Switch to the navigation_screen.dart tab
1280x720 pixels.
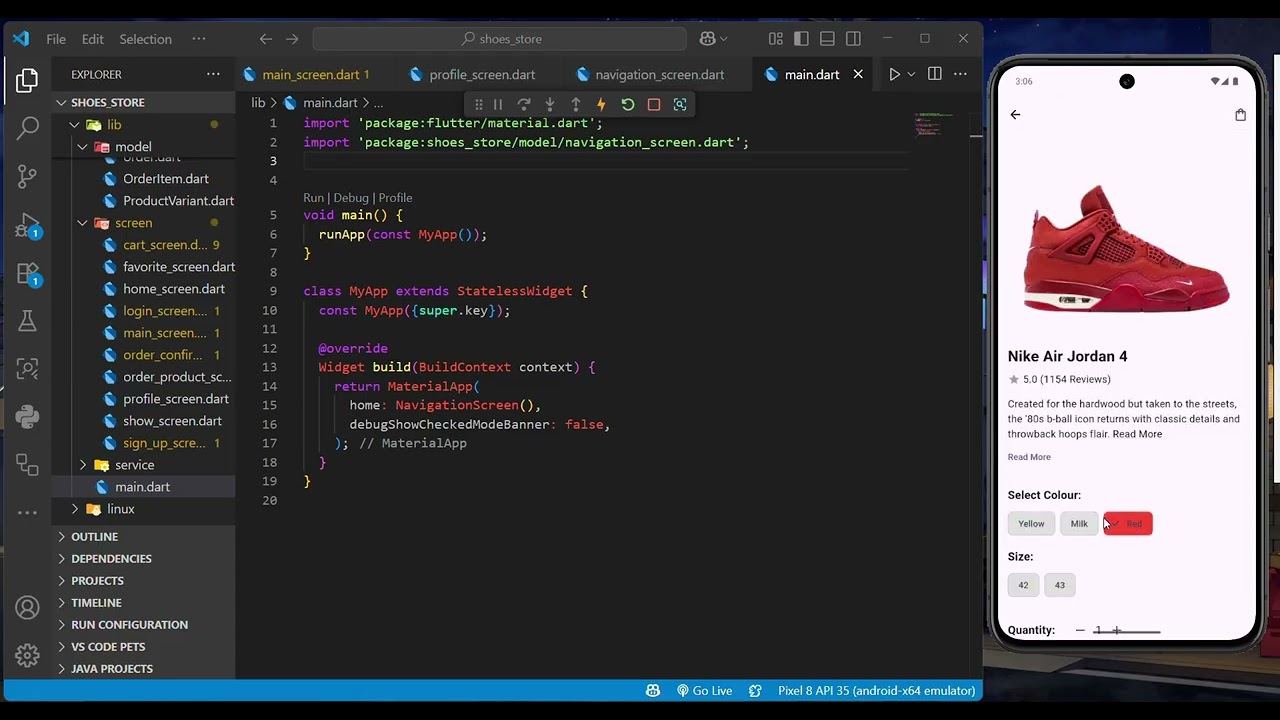tap(659, 74)
